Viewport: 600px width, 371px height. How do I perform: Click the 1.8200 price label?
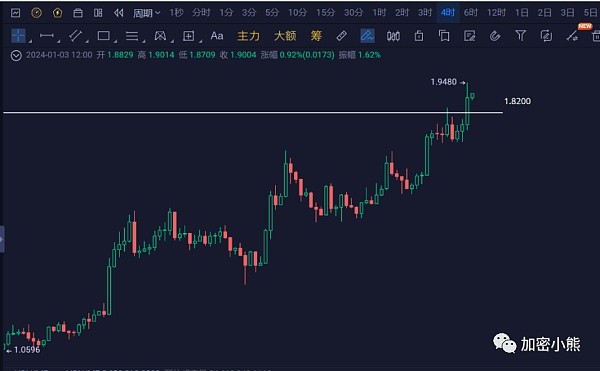click(517, 101)
